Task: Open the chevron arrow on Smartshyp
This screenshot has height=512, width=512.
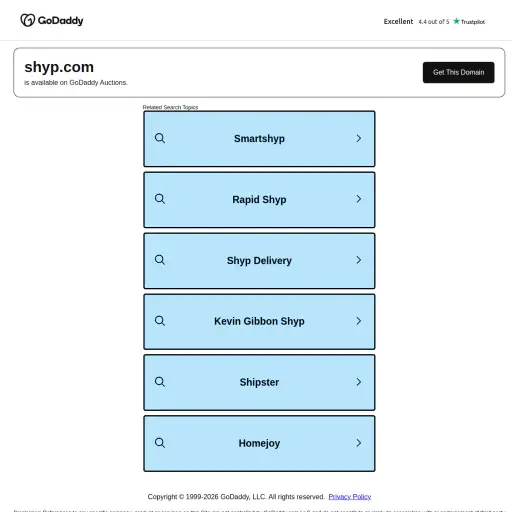Action: click(359, 138)
